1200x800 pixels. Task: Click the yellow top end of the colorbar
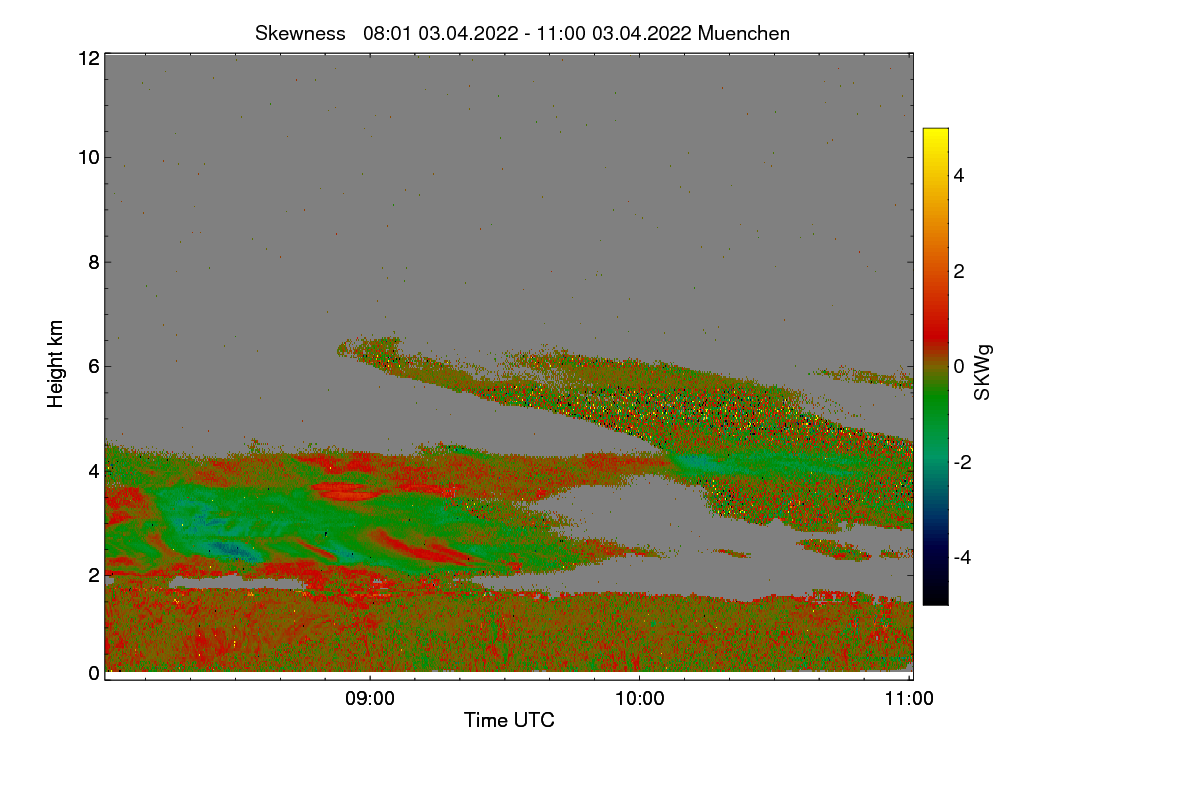click(935, 134)
